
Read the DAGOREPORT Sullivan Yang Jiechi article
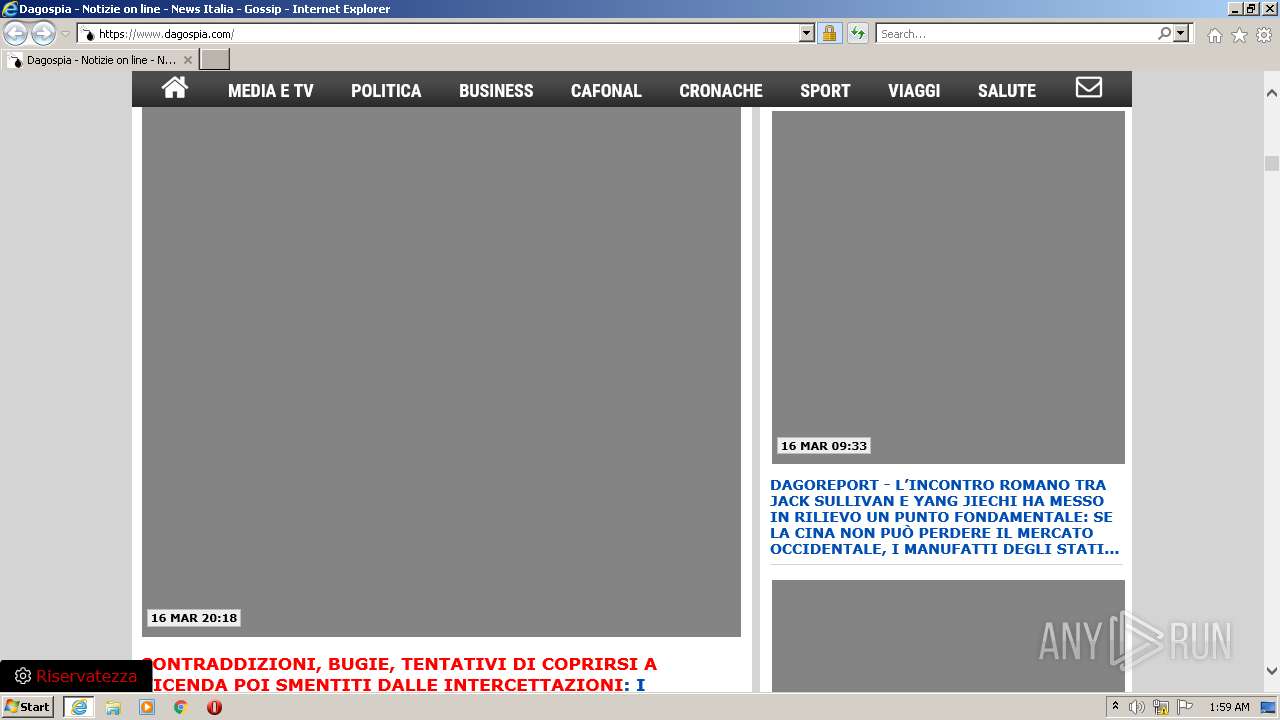tap(944, 517)
